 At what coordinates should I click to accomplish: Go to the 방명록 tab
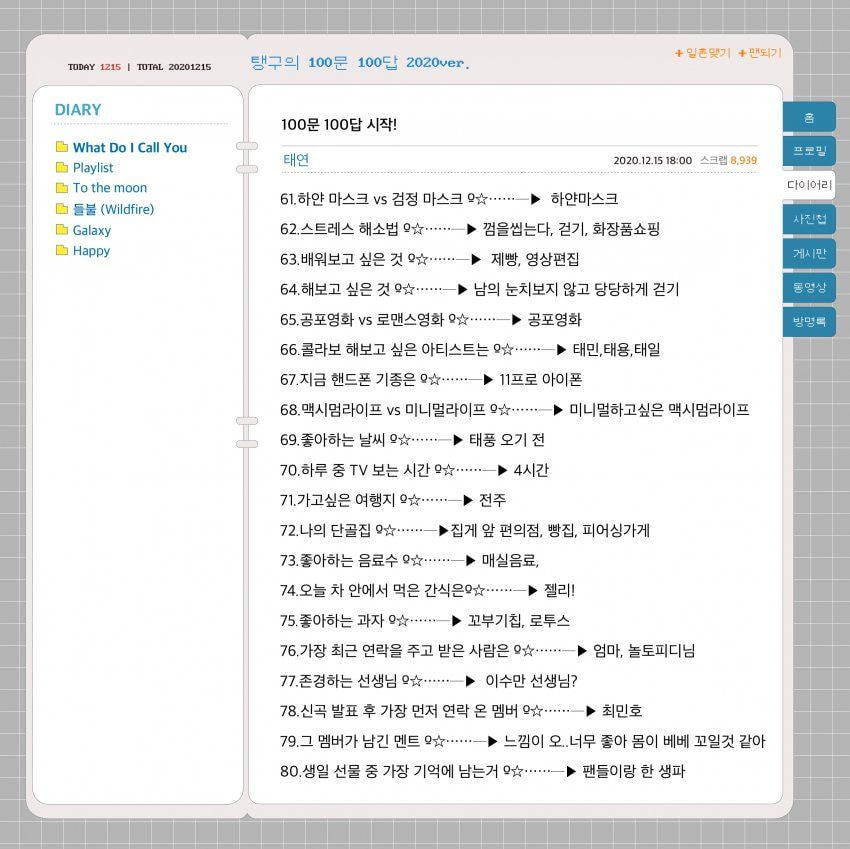pyautogui.click(x=809, y=321)
